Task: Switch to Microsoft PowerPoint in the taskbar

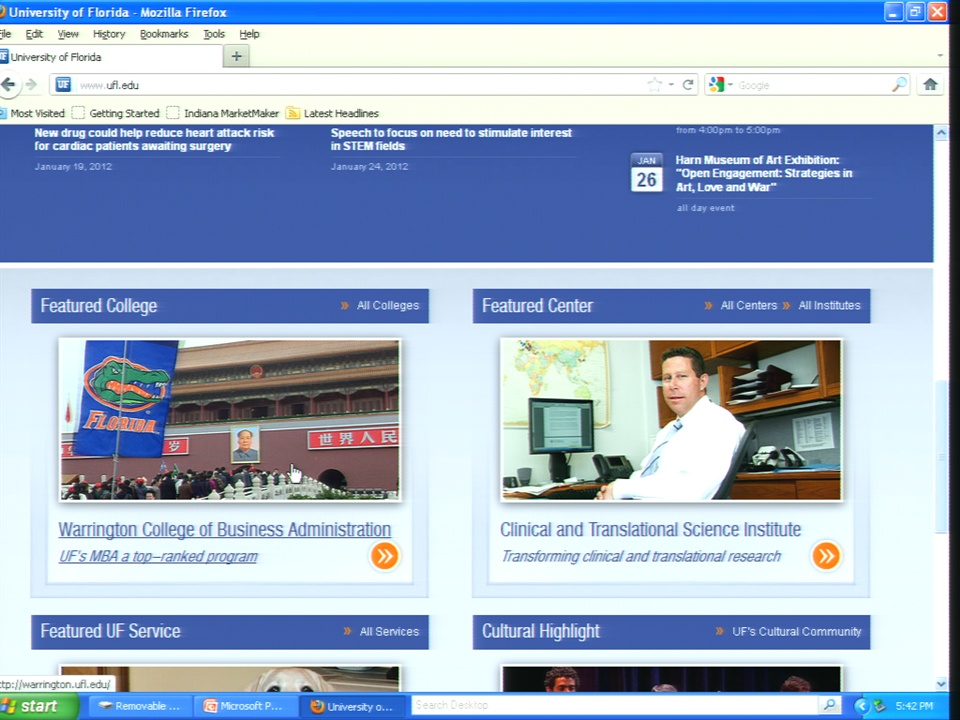Action: (x=246, y=706)
